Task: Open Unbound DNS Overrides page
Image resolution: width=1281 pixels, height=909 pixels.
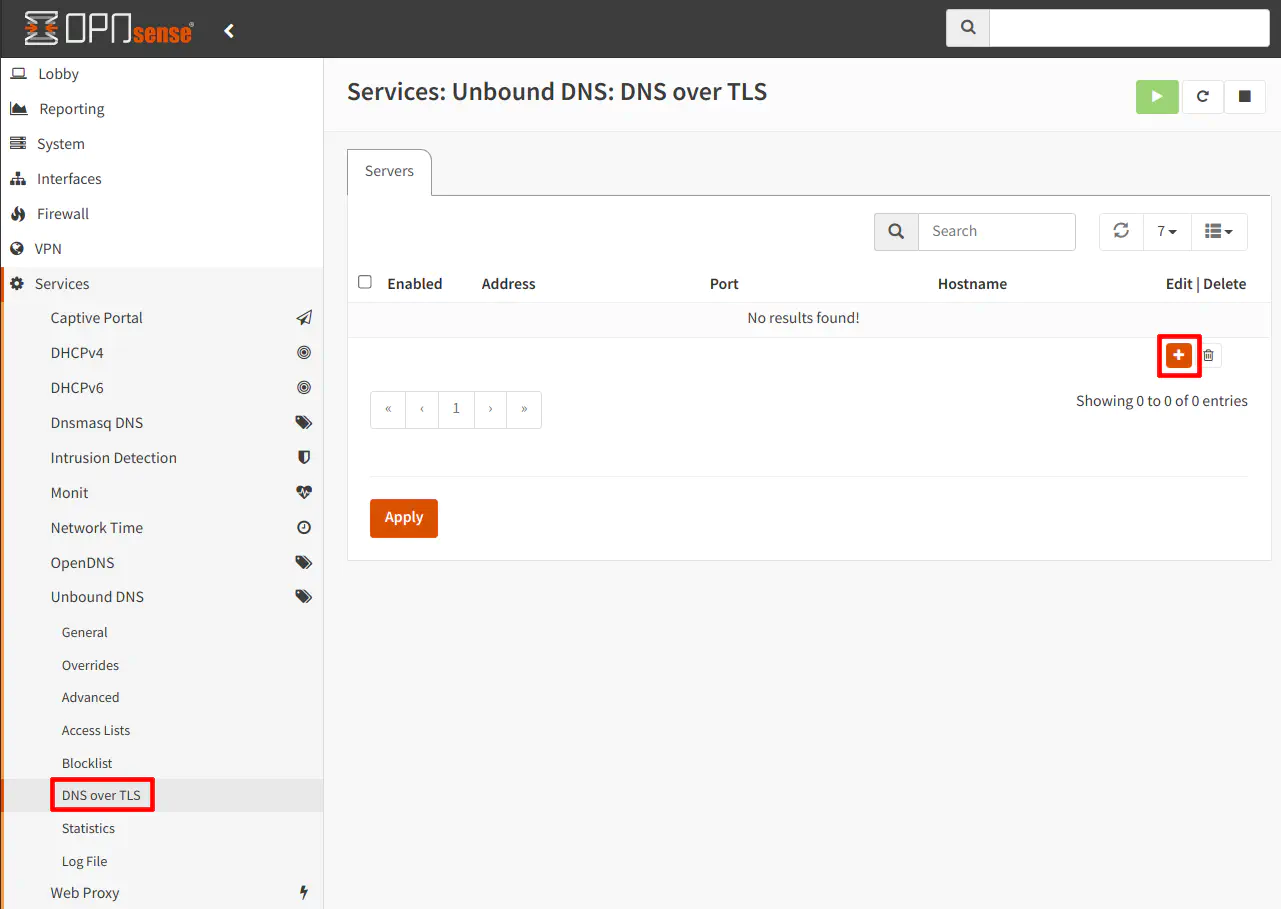Action: (90, 666)
